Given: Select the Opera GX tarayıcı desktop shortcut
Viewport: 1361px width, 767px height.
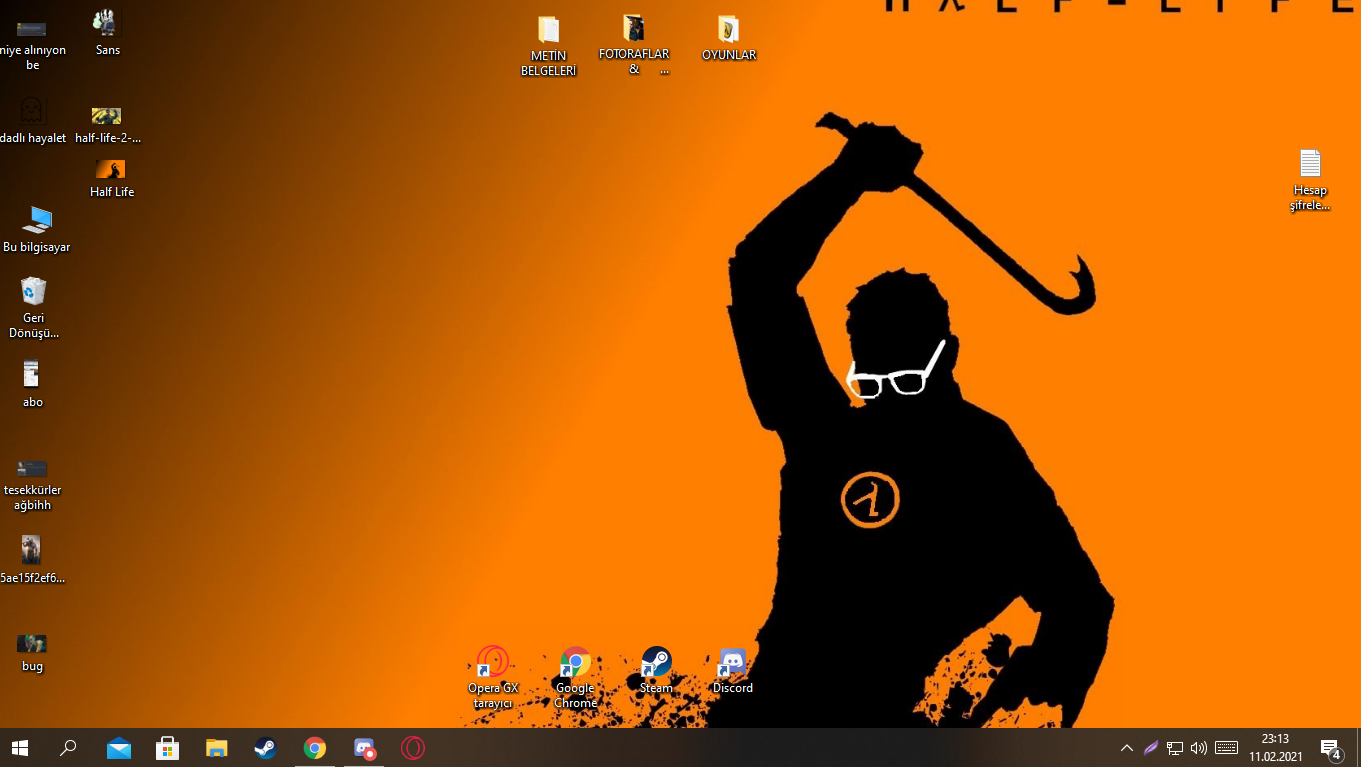Looking at the screenshot, I should point(493,677).
